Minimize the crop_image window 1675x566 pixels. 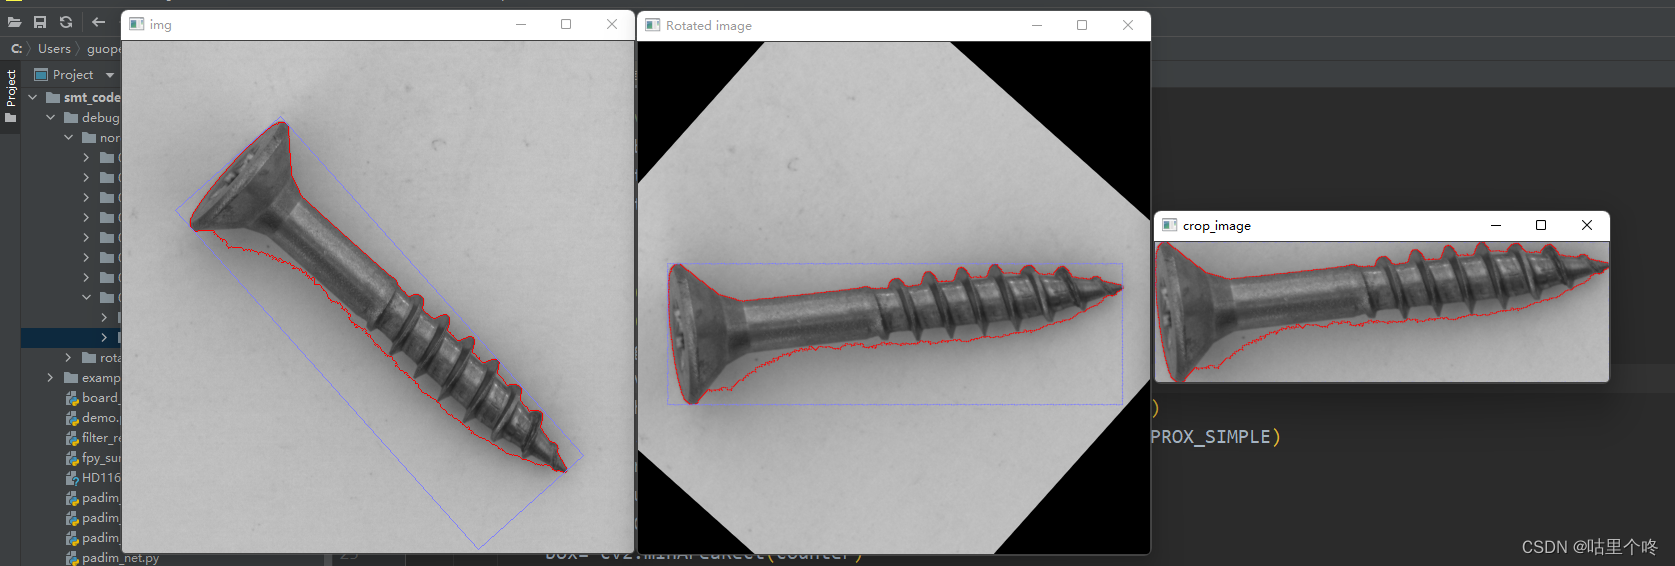(x=1496, y=225)
